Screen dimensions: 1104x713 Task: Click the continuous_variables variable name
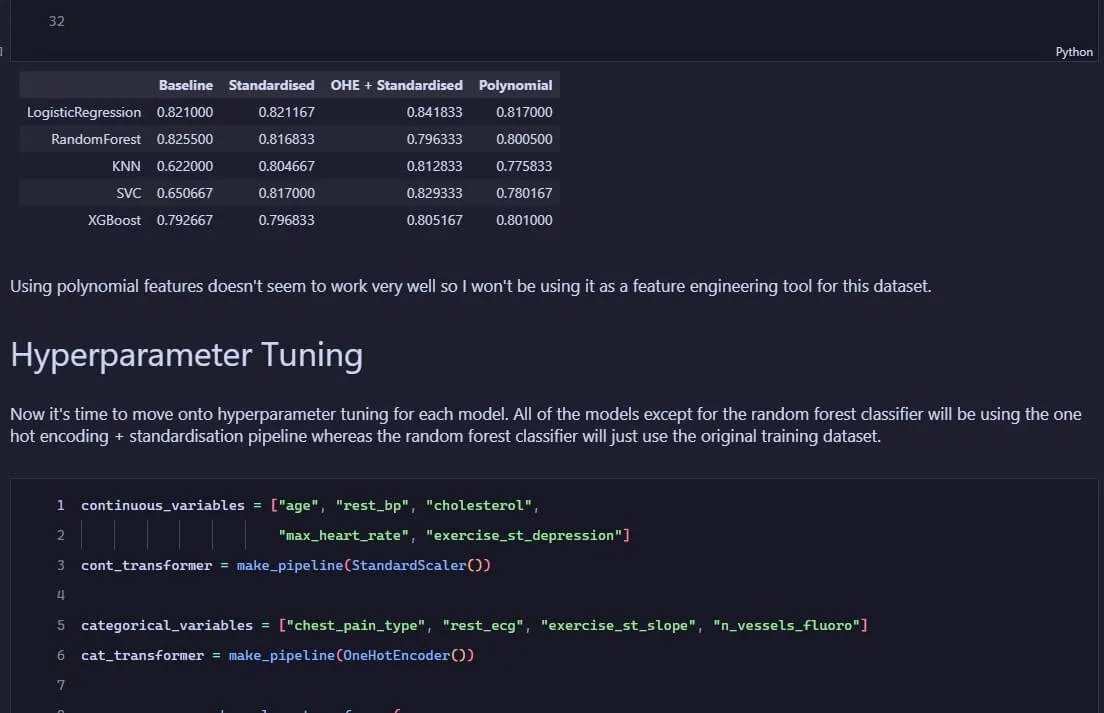pyautogui.click(x=162, y=505)
